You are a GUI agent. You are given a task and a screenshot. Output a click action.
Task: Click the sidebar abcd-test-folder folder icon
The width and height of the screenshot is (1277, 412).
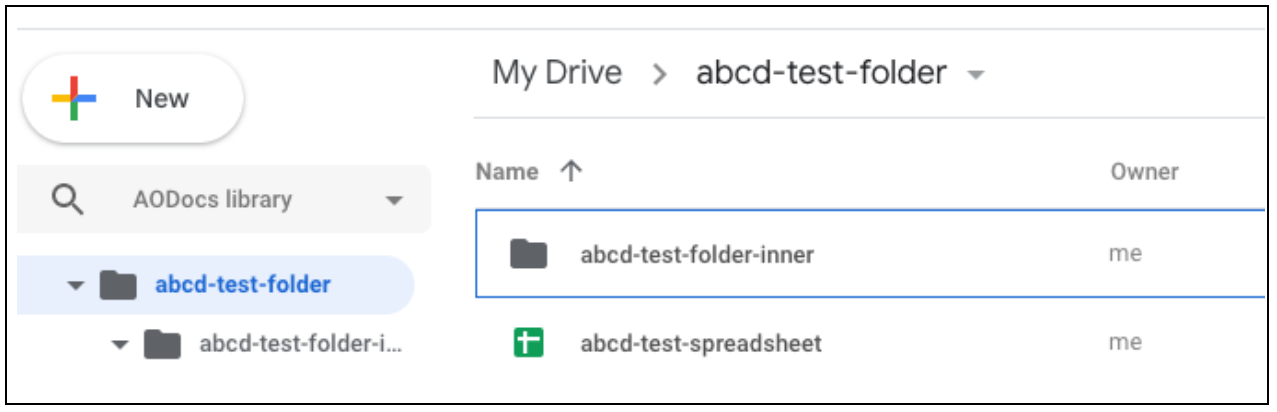tap(118, 285)
